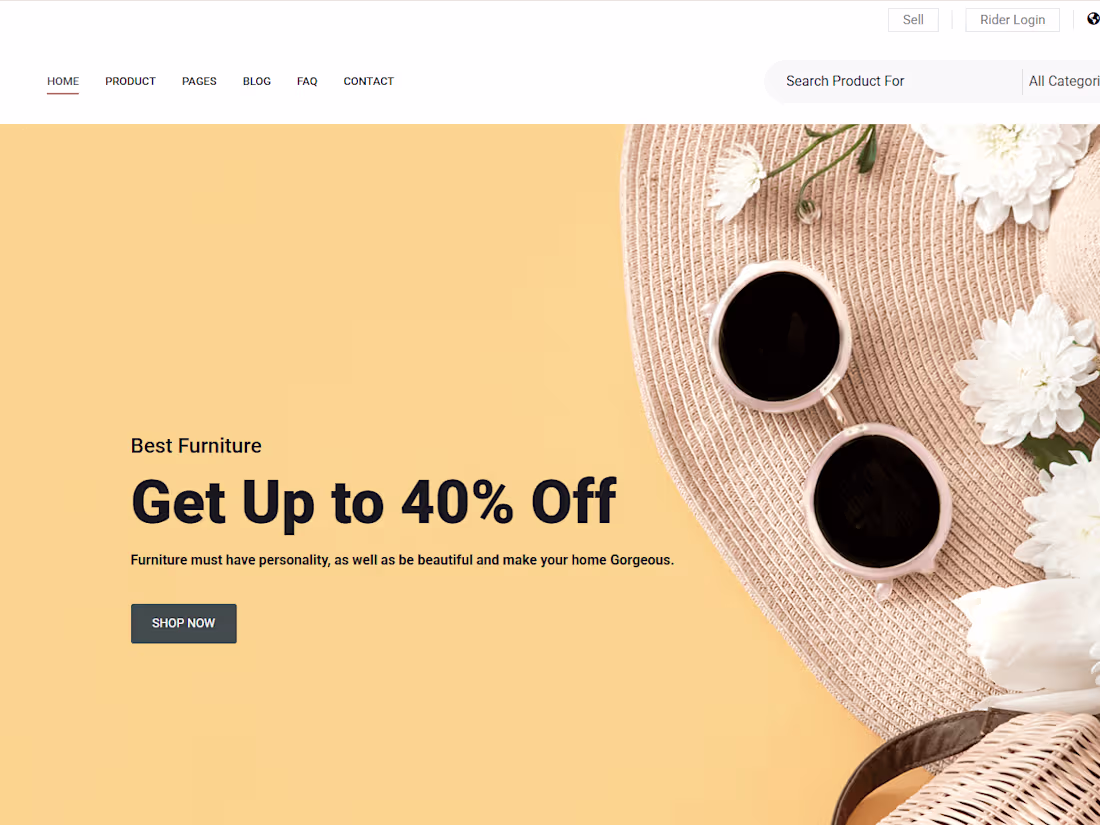Viewport: 1100px width, 825px height.
Task: Click the Best Furniture subtitle text
Action: click(196, 445)
